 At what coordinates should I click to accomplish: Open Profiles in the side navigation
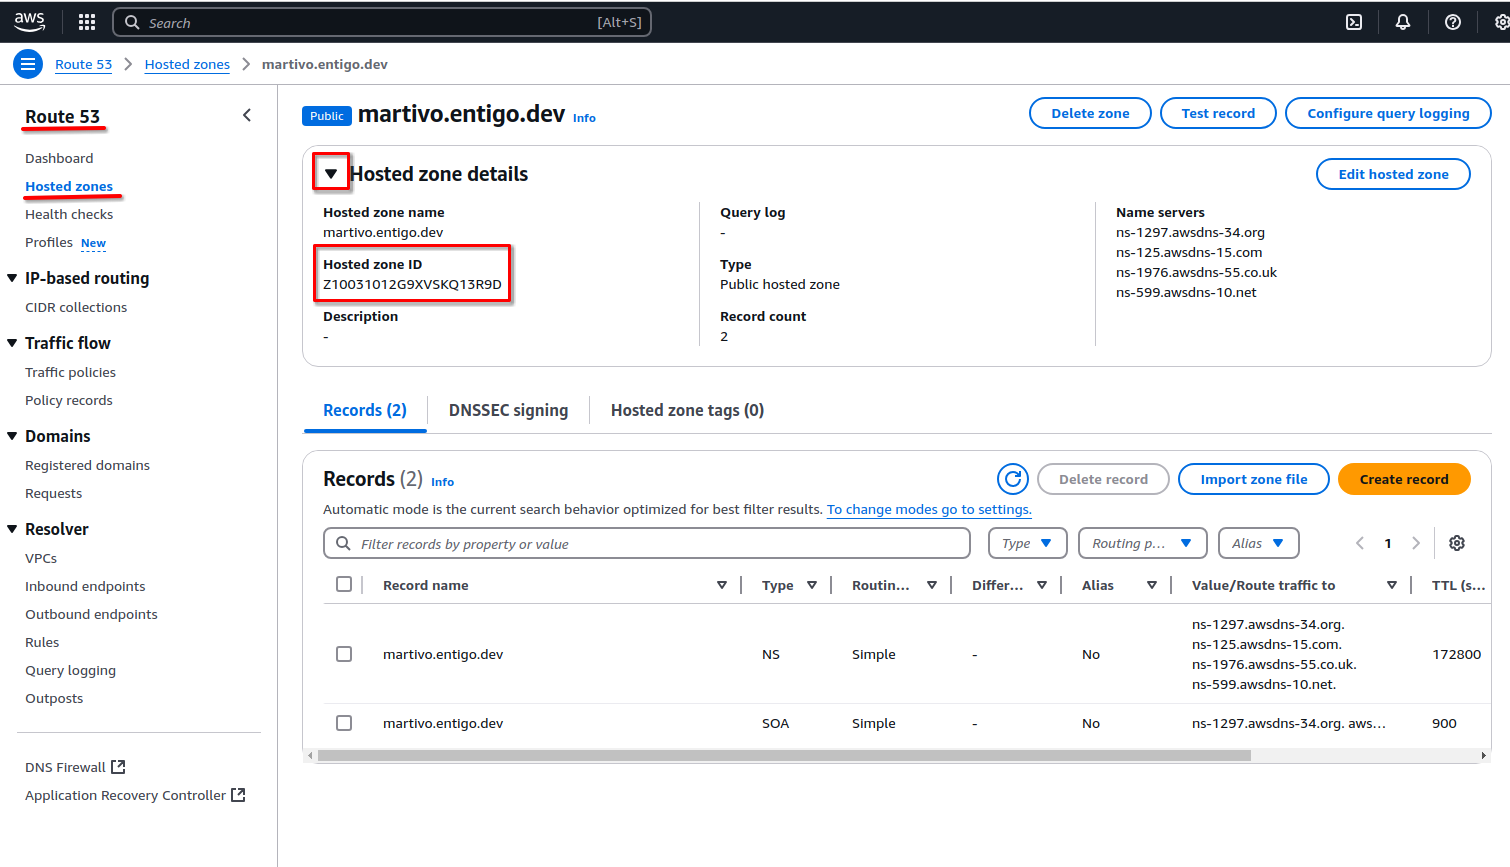point(49,242)
